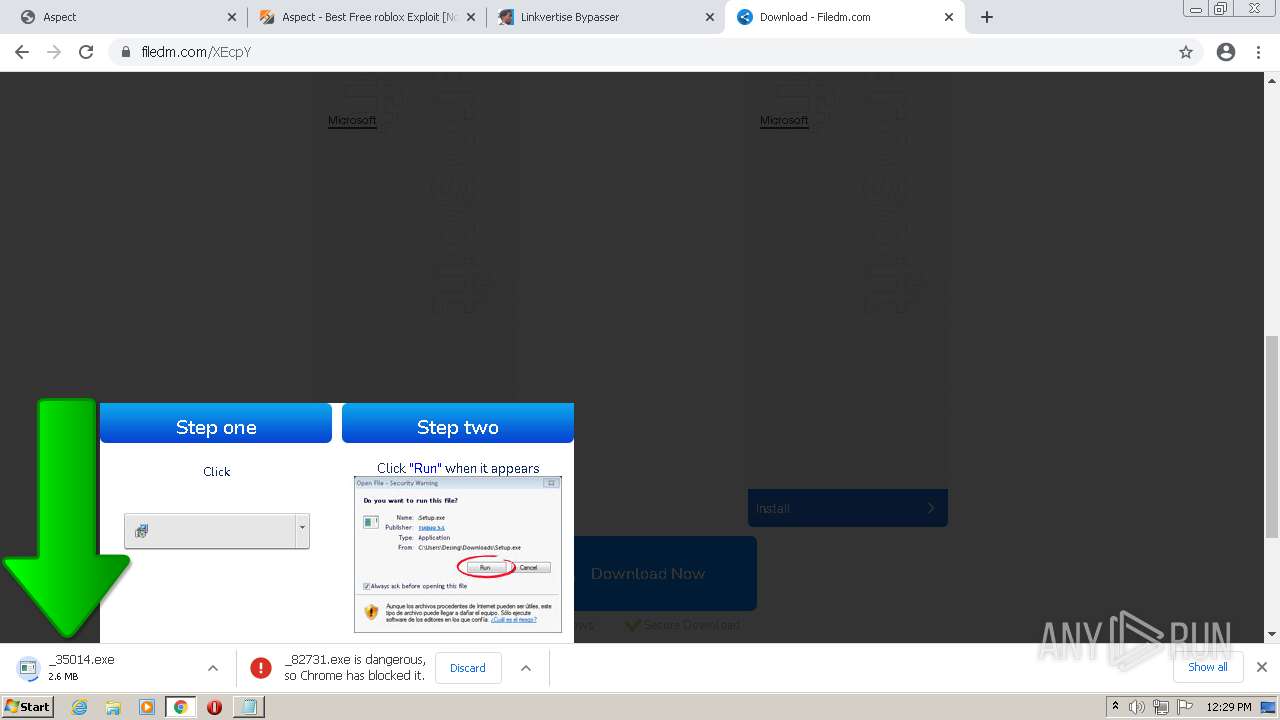Screen dimensions: 1280x720
Task: Expand options for blocked _82731.exe
Action: (526, 668)
